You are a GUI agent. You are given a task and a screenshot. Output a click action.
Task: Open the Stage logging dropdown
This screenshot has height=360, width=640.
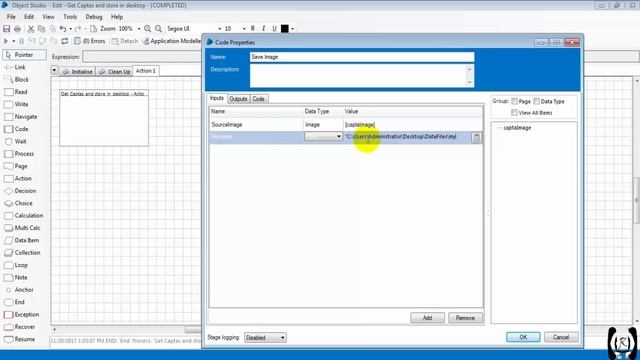pyautogui.click(x=265, y=338)
